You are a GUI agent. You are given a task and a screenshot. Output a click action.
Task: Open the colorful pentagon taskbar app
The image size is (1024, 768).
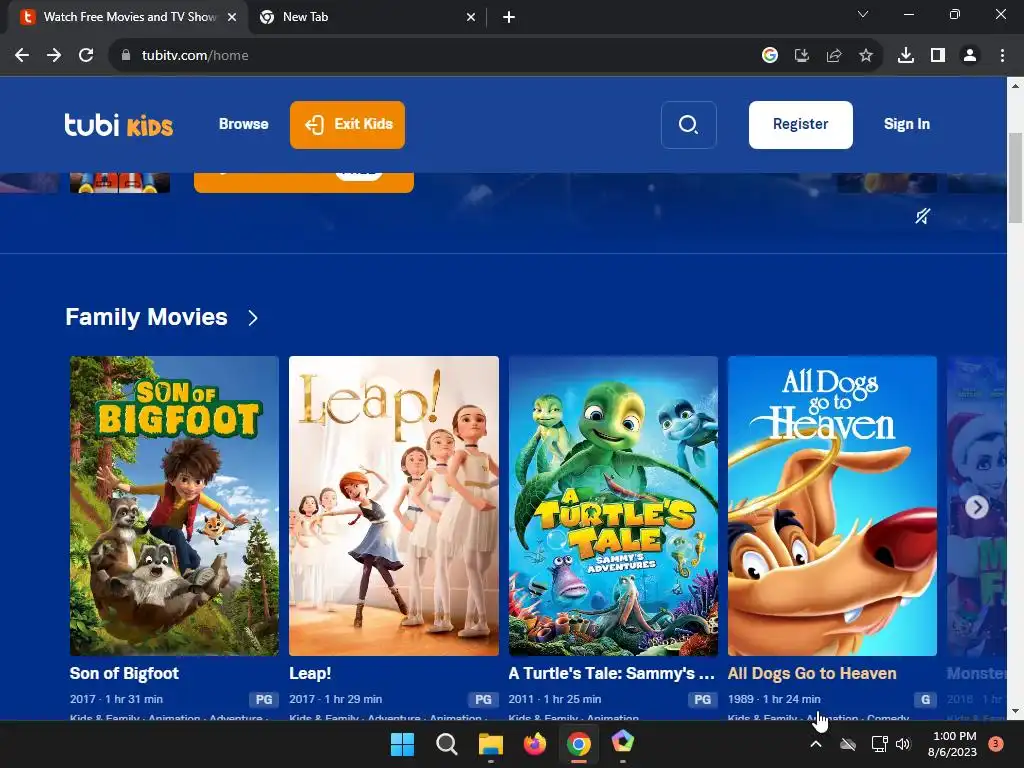tap(623, 743)
